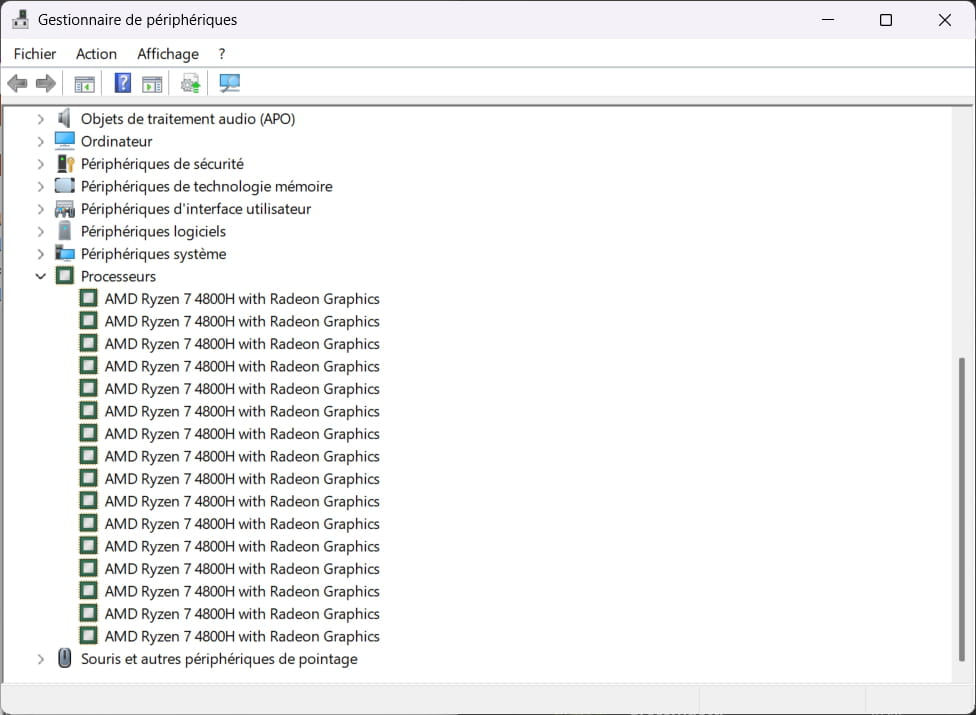Select Périphériques système label

coord(153,254)
